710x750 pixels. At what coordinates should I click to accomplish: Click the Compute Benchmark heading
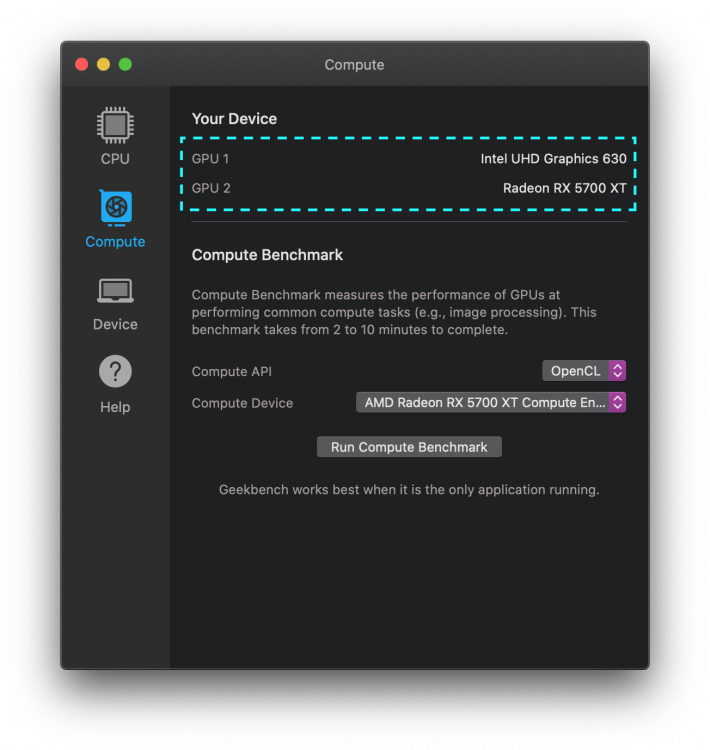click(267, 255)
